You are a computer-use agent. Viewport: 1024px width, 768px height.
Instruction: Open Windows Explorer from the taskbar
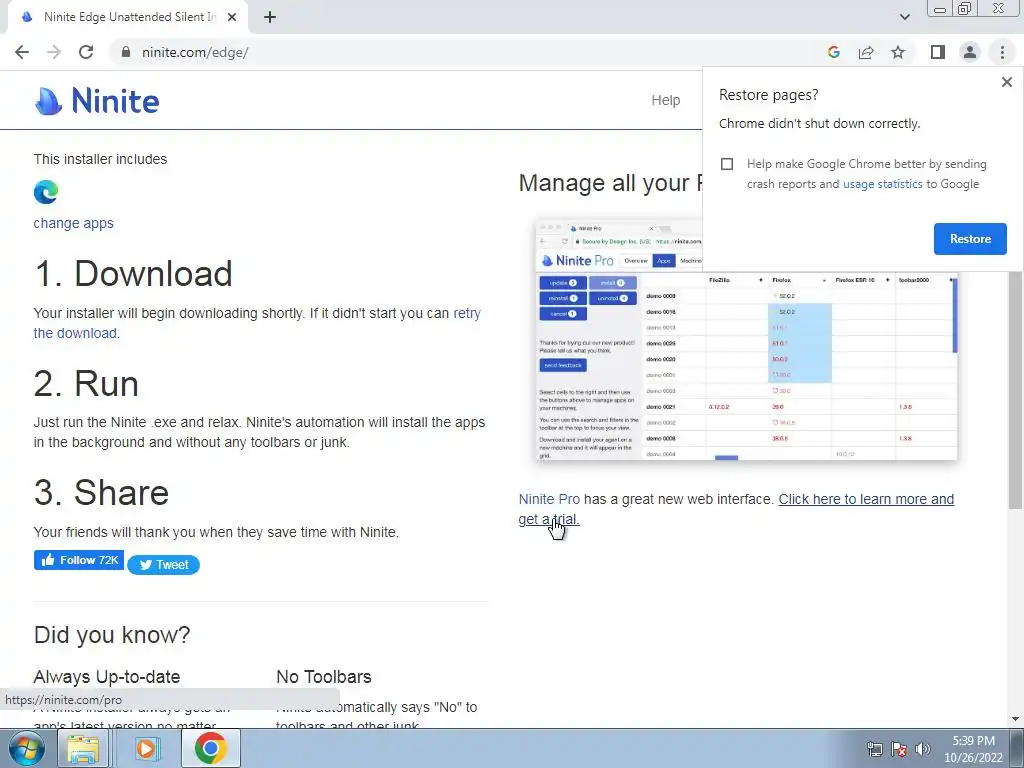[83, 748]
